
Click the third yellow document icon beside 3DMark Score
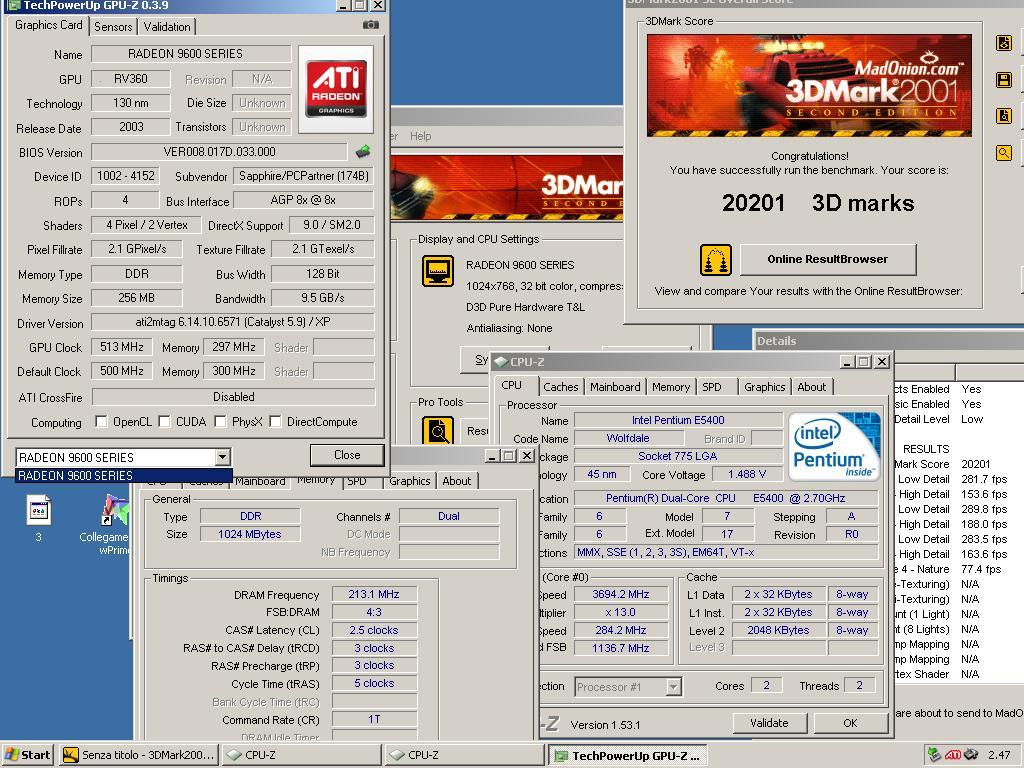click(x=1004, y=116)
